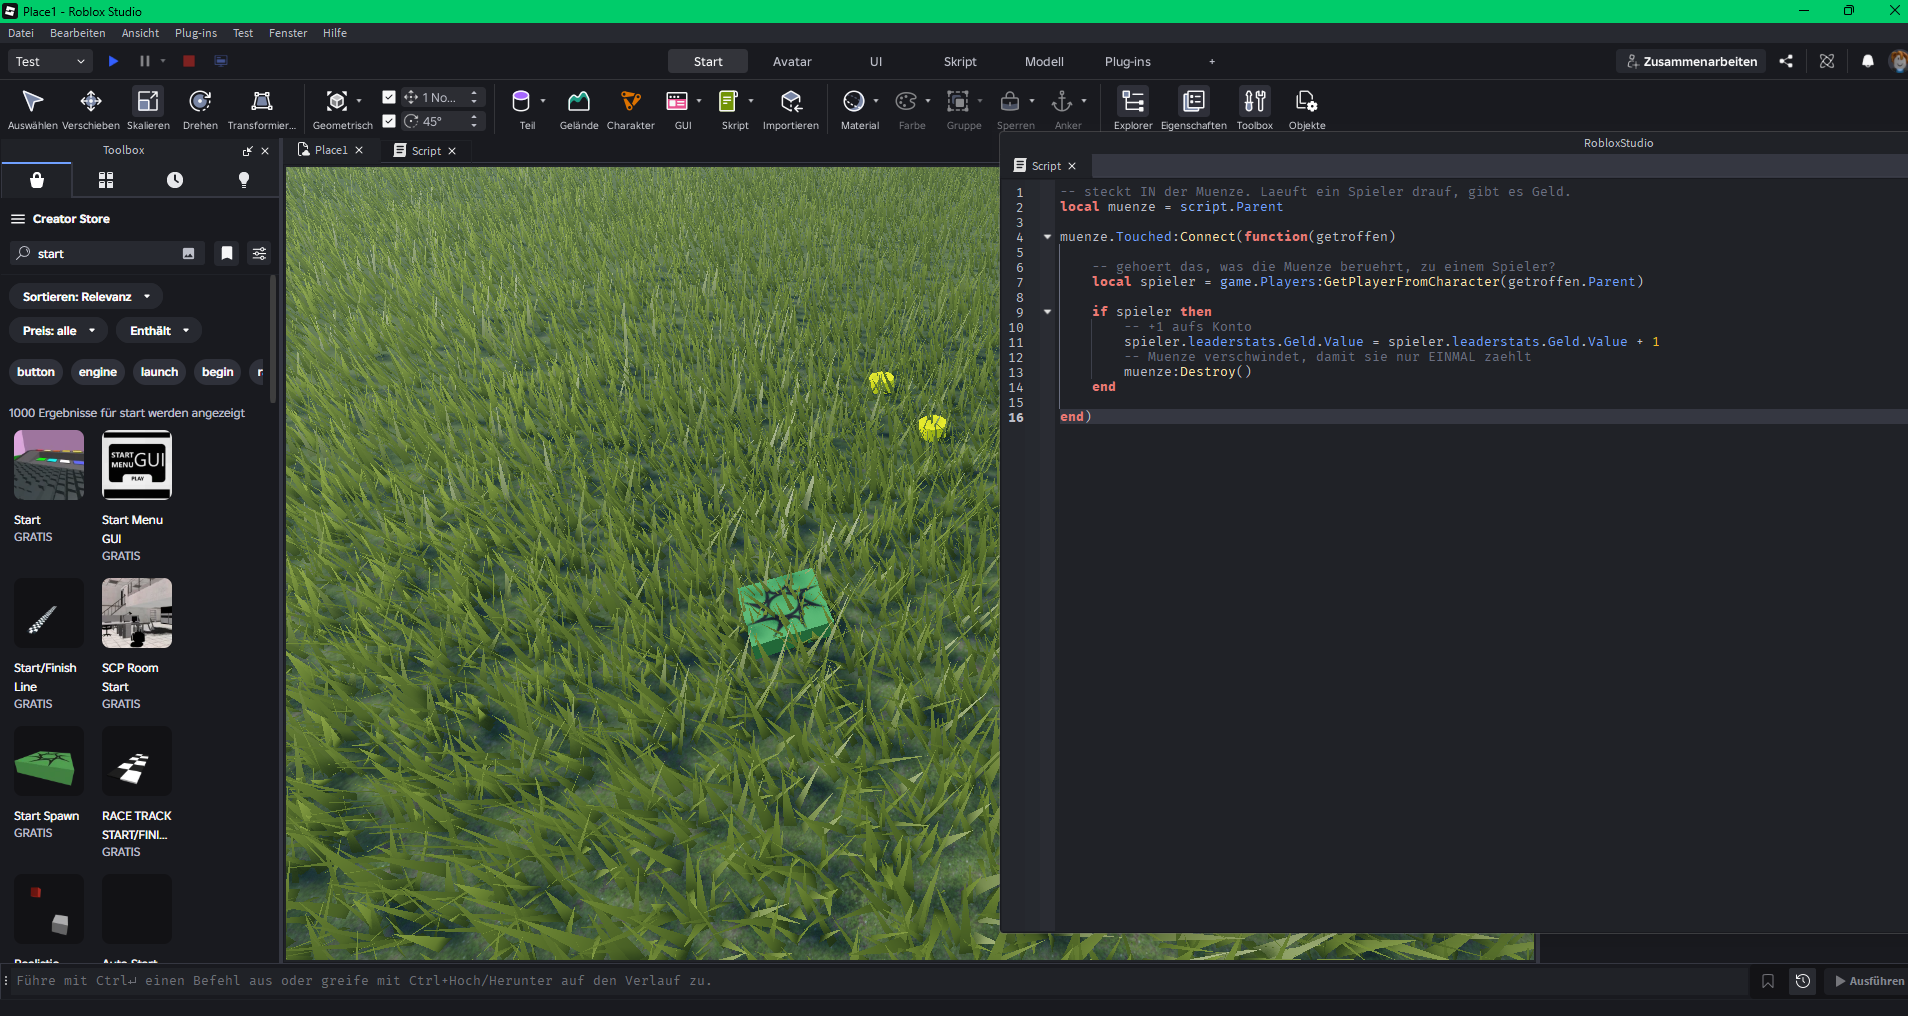Open Toolbox filter settings icon

(x=260, y=254)
